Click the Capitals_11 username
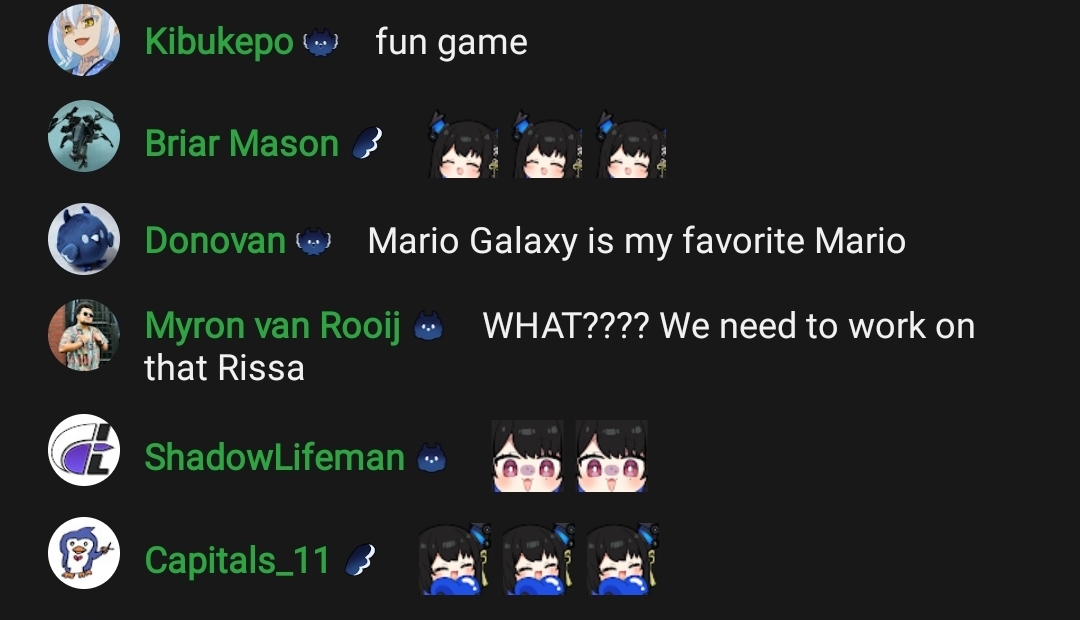This screenshot has height=620, width=1080. coord(238,561)
